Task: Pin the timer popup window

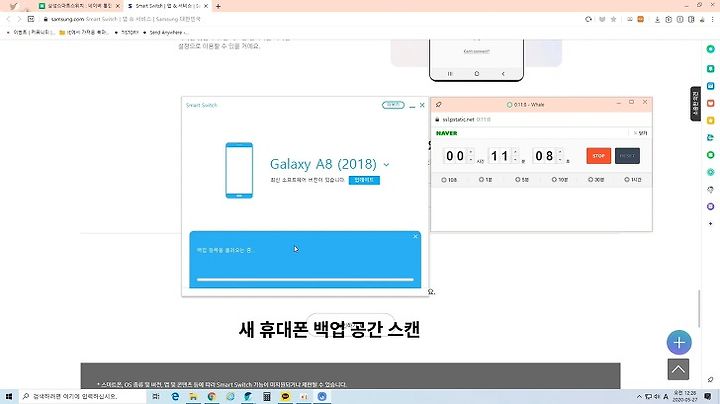Action: click(x=439, y=105)
